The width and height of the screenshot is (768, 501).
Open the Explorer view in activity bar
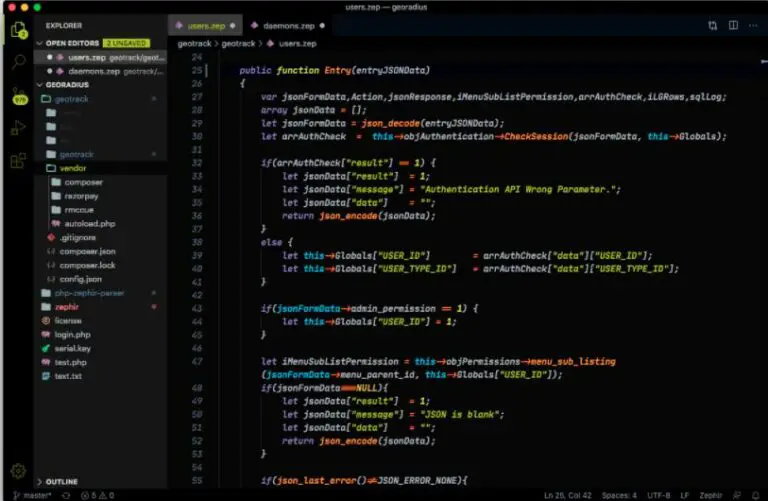point(17,29)
